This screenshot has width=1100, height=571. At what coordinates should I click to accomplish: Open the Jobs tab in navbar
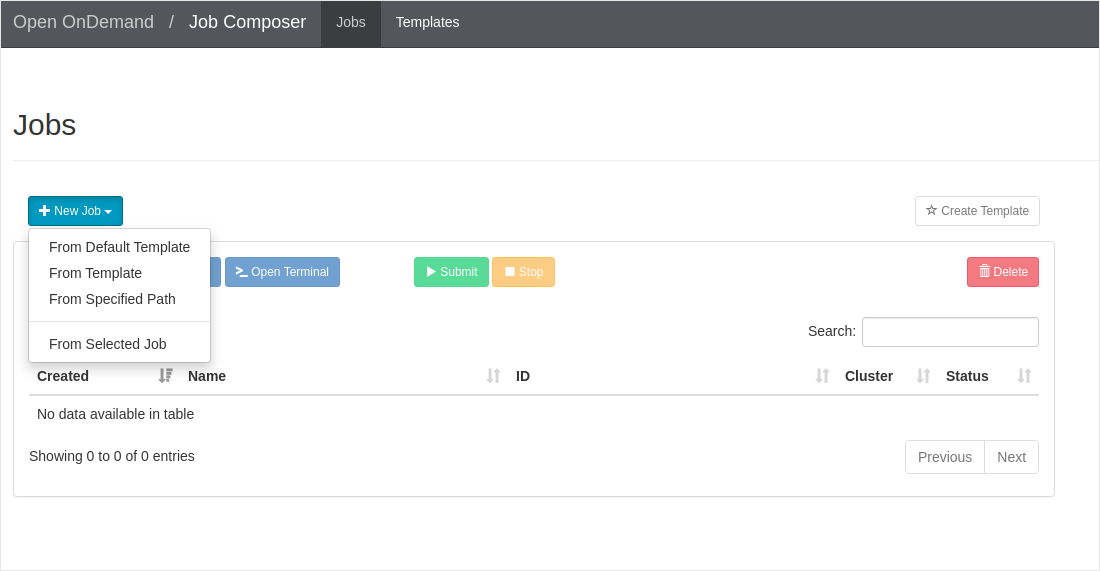click(351, 22)
